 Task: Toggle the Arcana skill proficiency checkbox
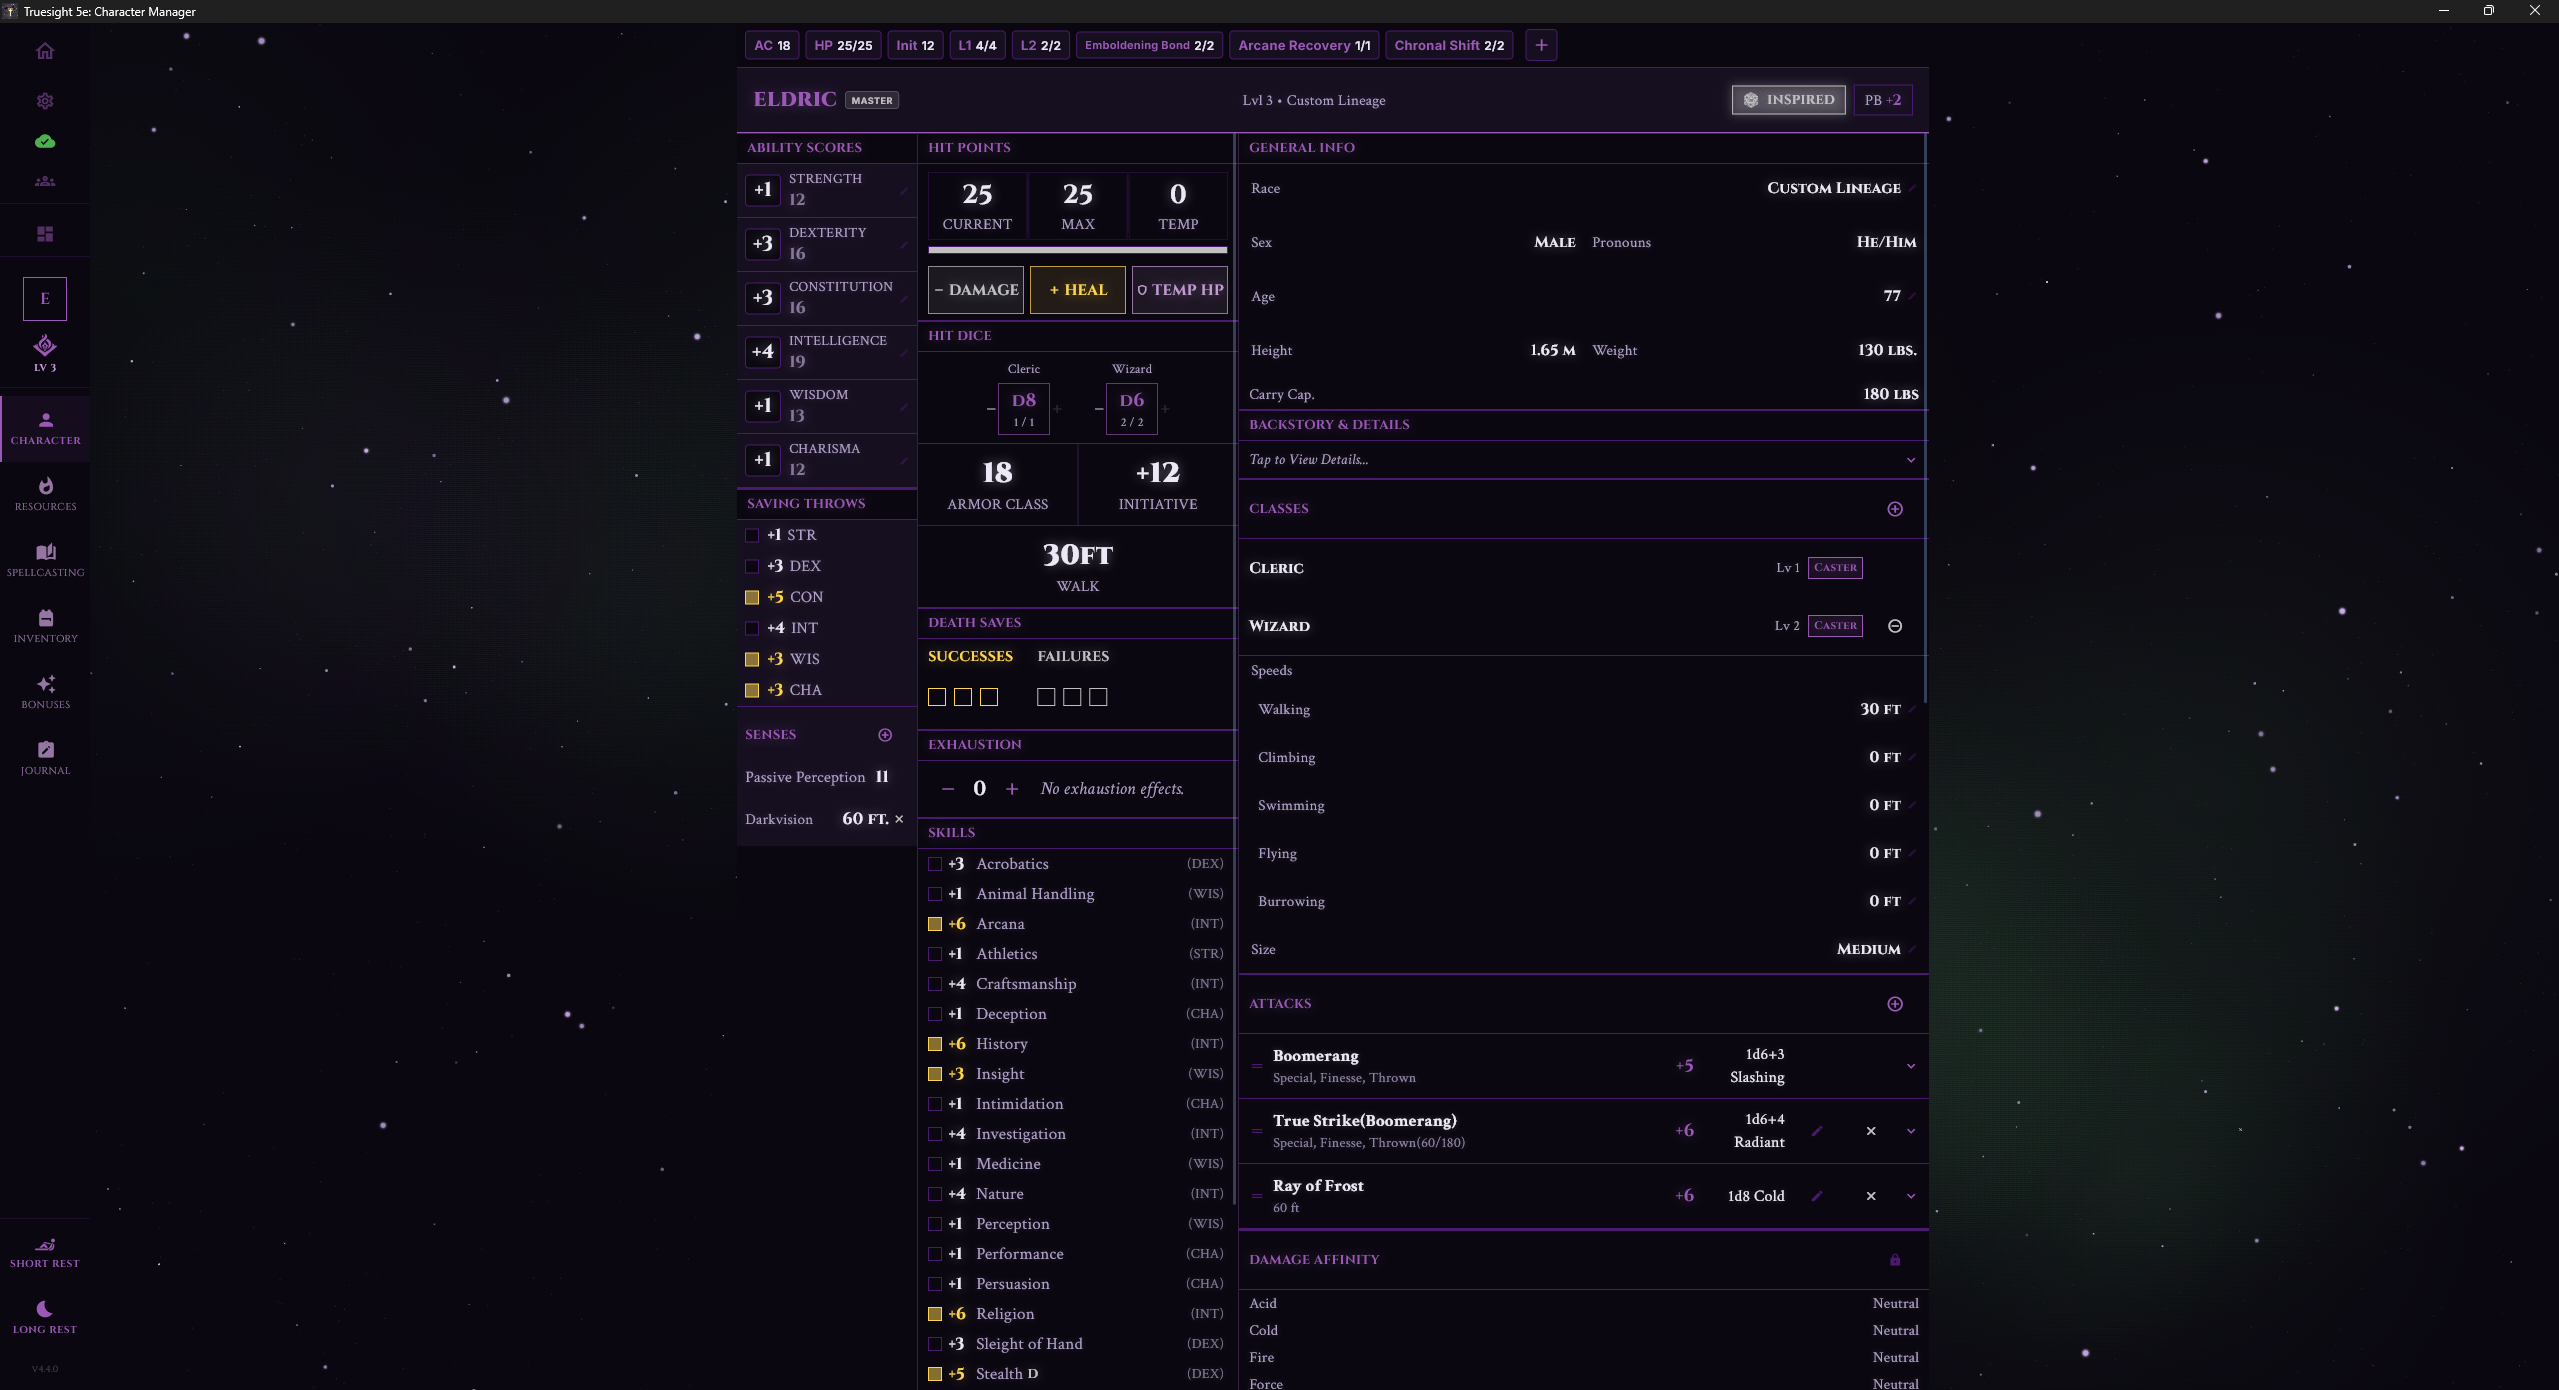[935, 924]
